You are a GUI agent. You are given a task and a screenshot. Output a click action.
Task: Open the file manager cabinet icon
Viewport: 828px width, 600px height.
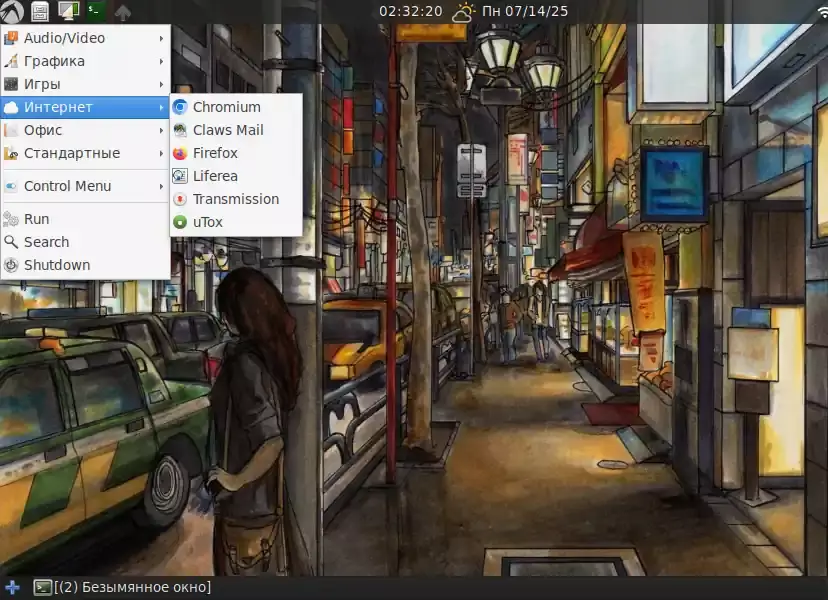click(x=40, y=11)
